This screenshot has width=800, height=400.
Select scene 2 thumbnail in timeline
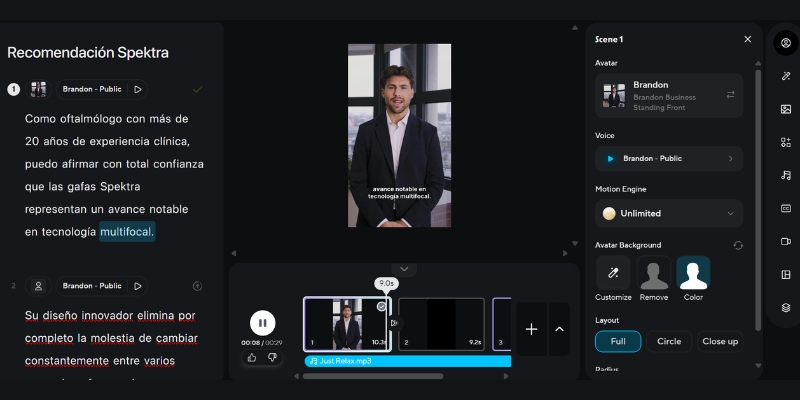click(x=441, y=324)
